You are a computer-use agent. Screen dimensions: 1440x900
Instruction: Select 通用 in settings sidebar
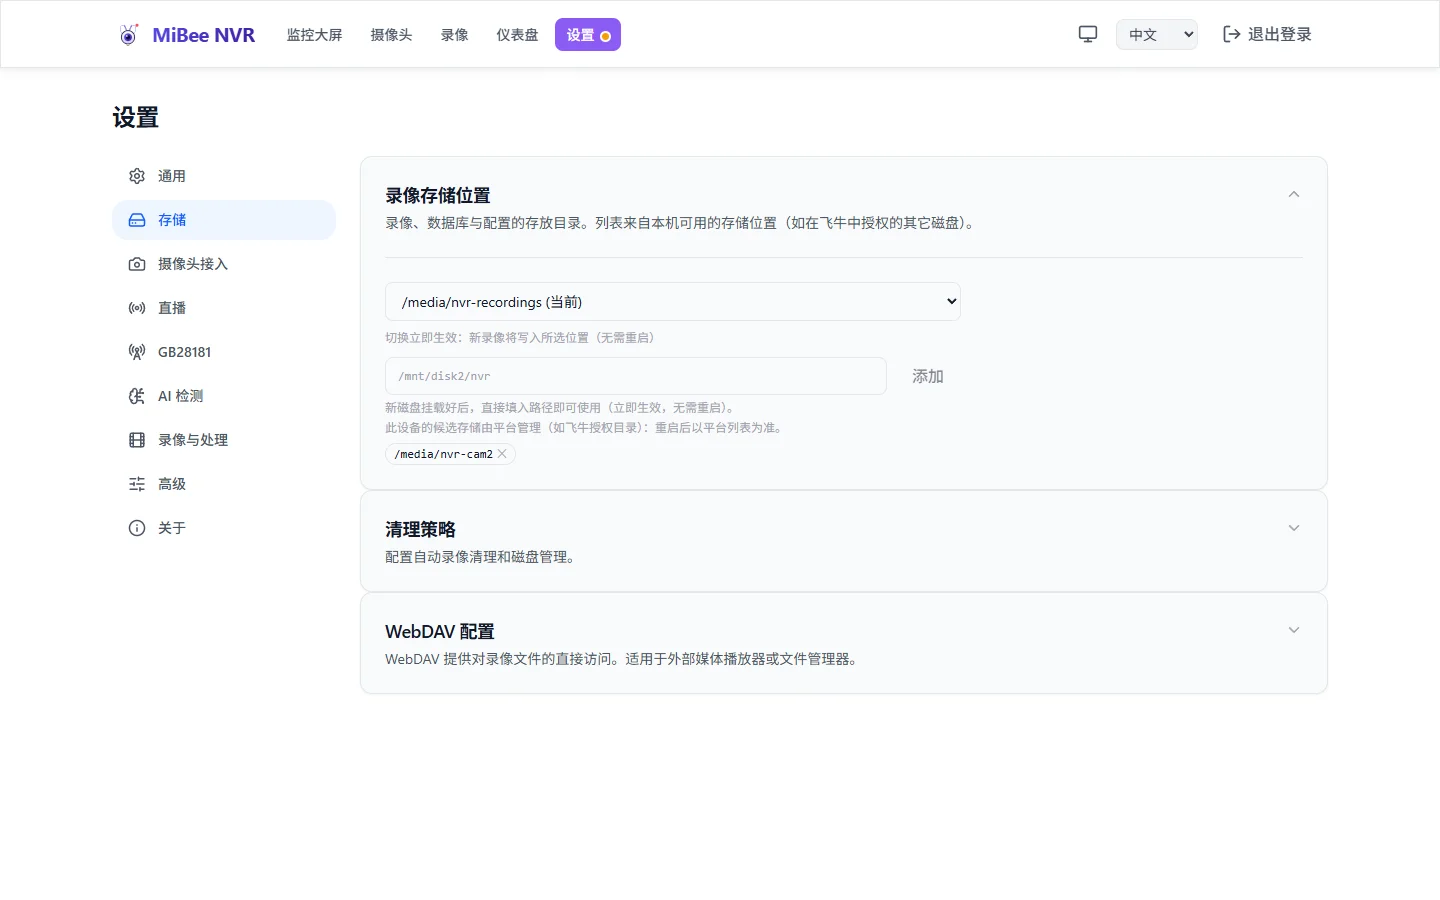coord(224,176)
